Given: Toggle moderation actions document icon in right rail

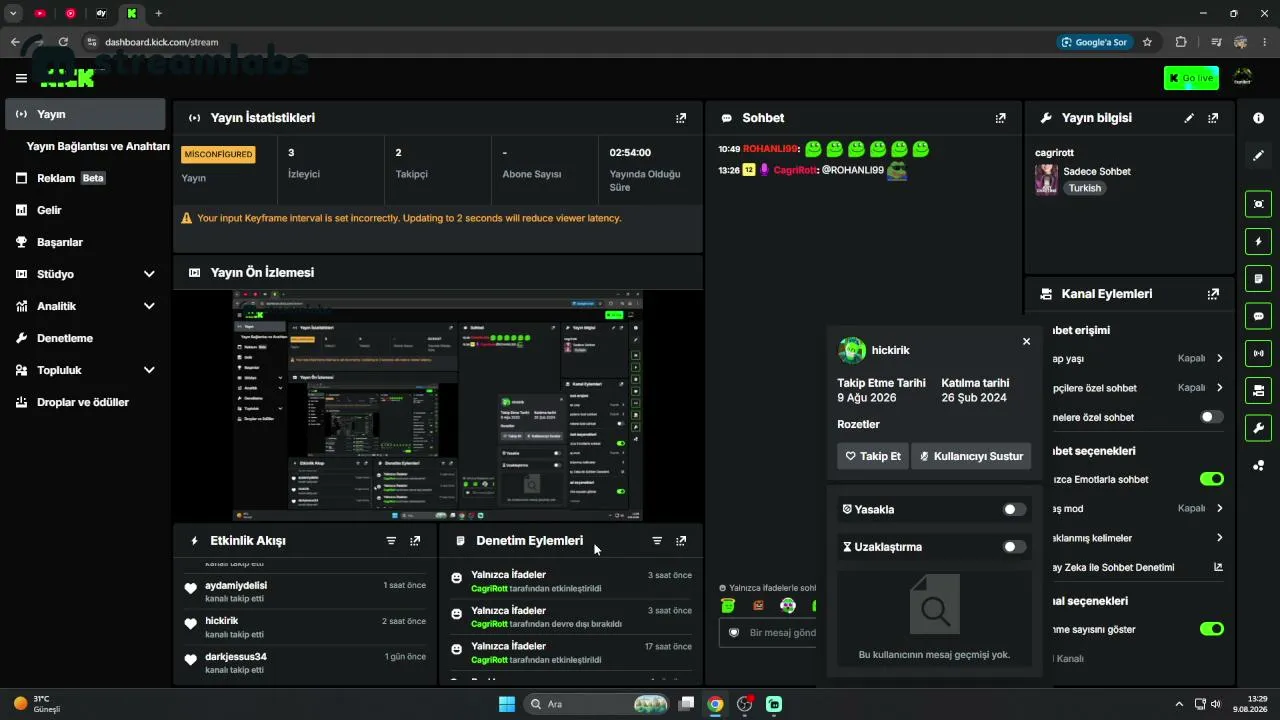Looking at the screenshot, I should (x=1258, y=278).
